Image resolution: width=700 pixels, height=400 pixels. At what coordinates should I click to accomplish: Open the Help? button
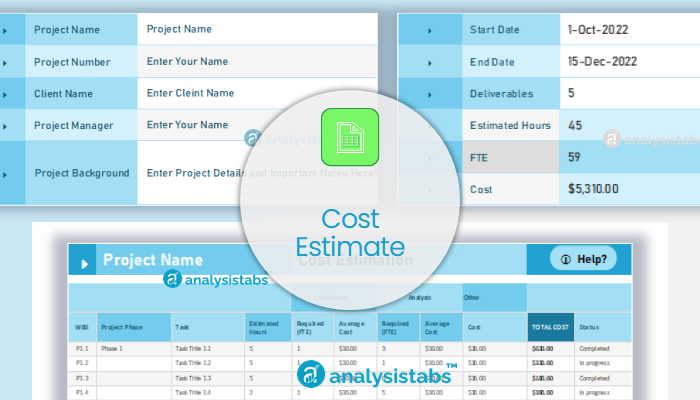(x=583, y=260)
